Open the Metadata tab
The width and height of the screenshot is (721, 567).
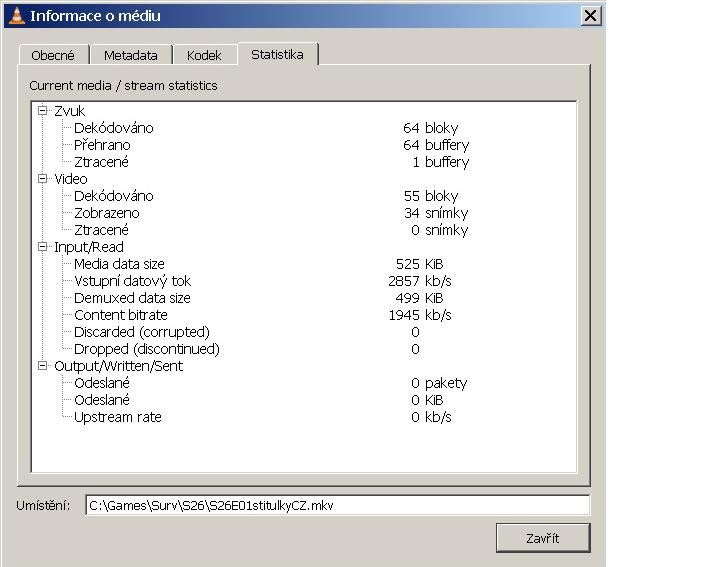tap(130, 56)
